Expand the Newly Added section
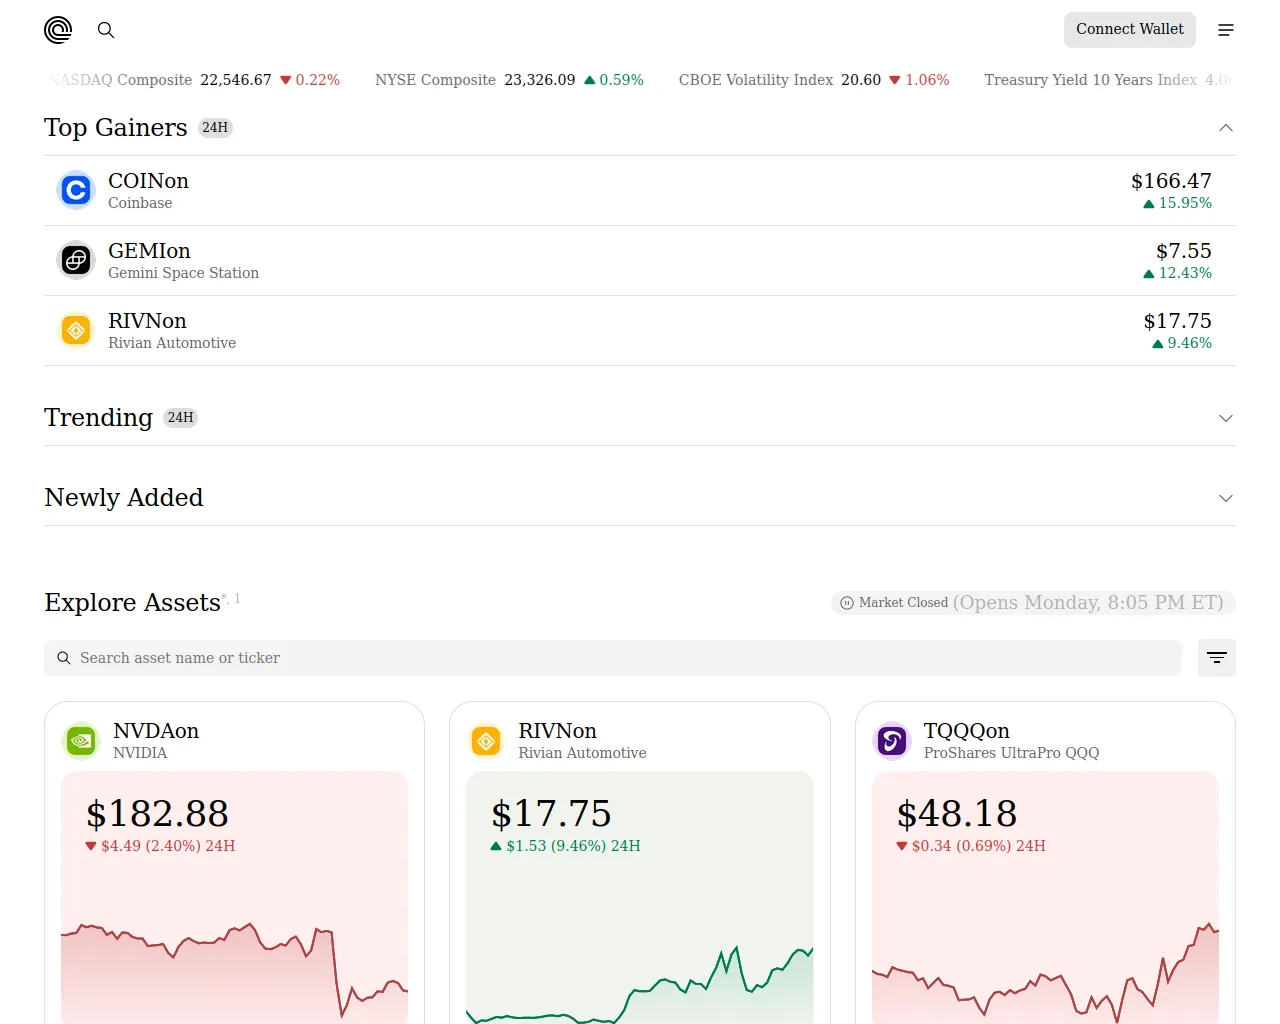Screen dimensions: 1280x1024 [x=1226, y=498]
